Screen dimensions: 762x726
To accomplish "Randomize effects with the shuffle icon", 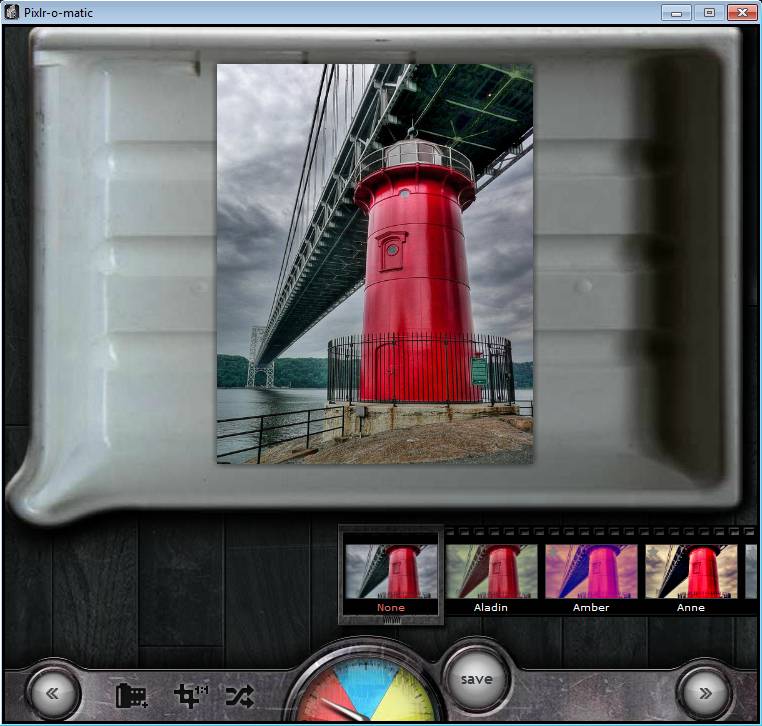I will coord(240,696).
